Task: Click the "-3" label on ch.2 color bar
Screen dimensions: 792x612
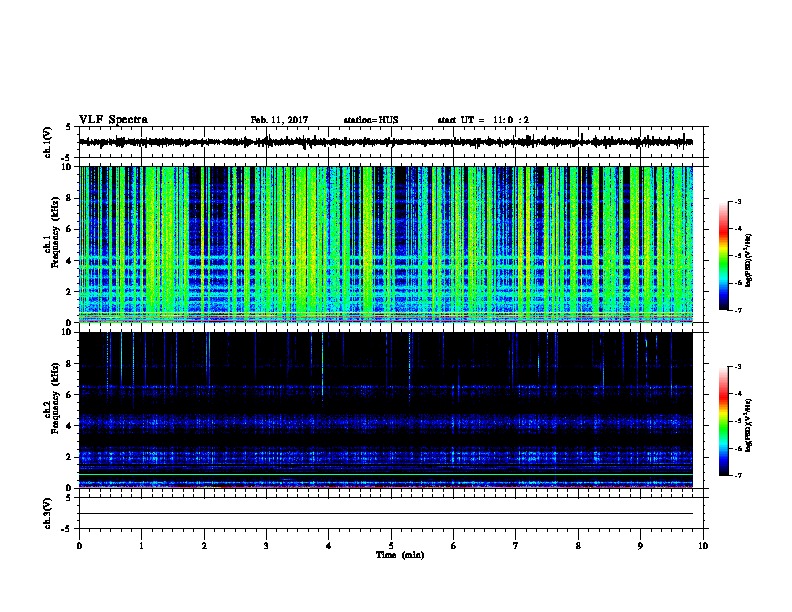Action: click(x=737, y=367)
